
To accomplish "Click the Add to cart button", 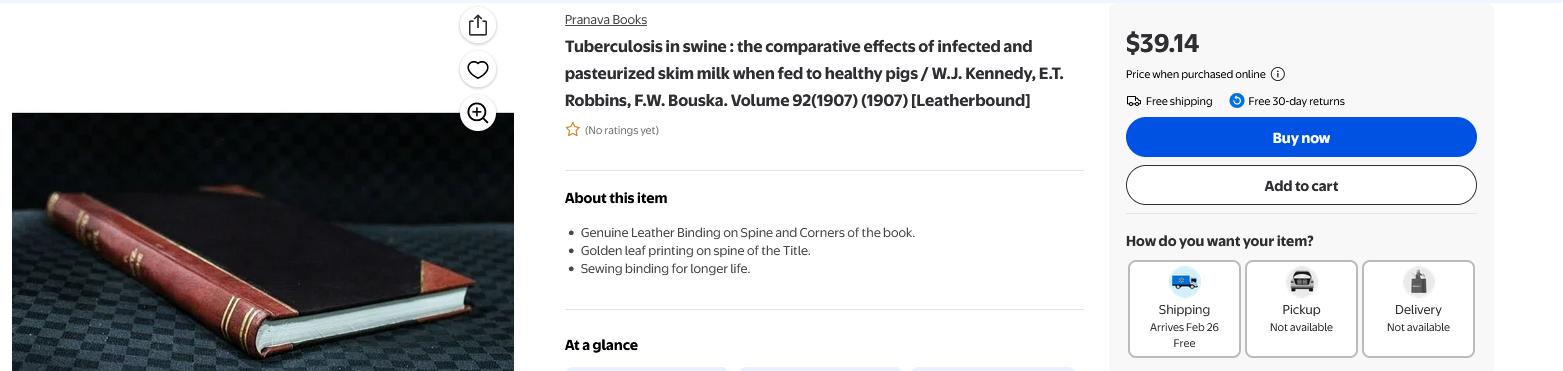I will (1301, 186).
